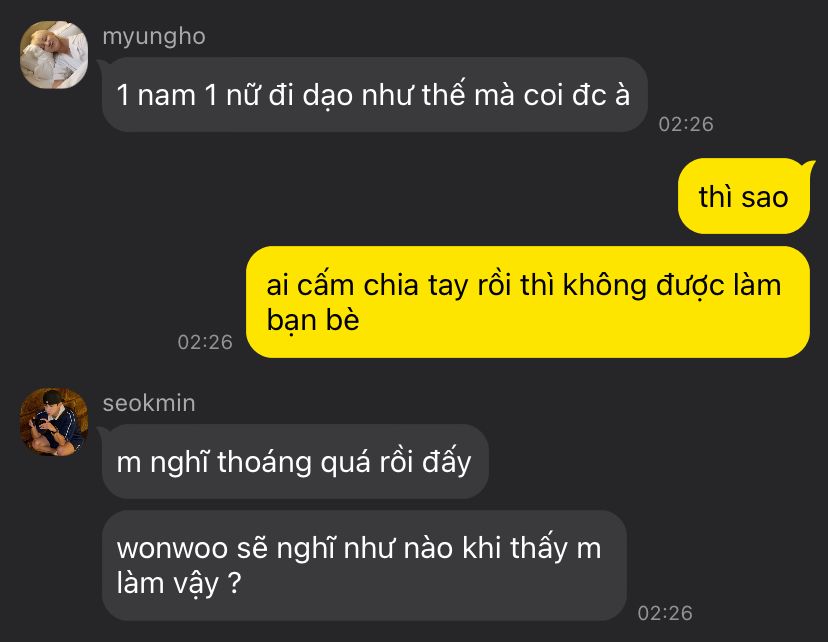The image size is (828, 642).
Task: Tap the seokmin sender name
Action: coord(149,403)
